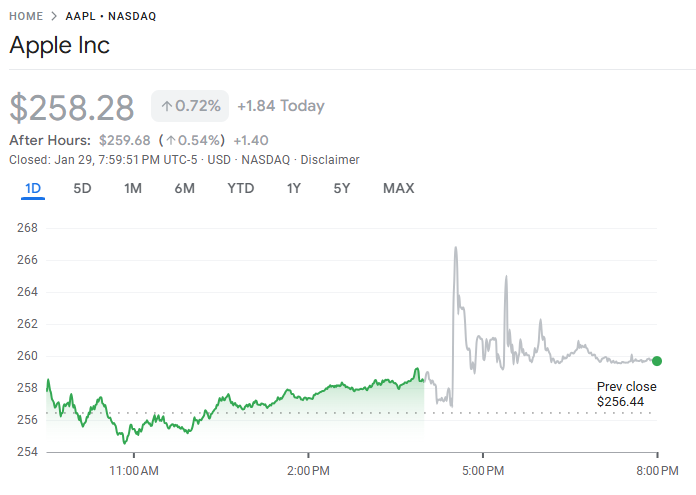Click the Apple Inc heading

click(x=60, y=46)
